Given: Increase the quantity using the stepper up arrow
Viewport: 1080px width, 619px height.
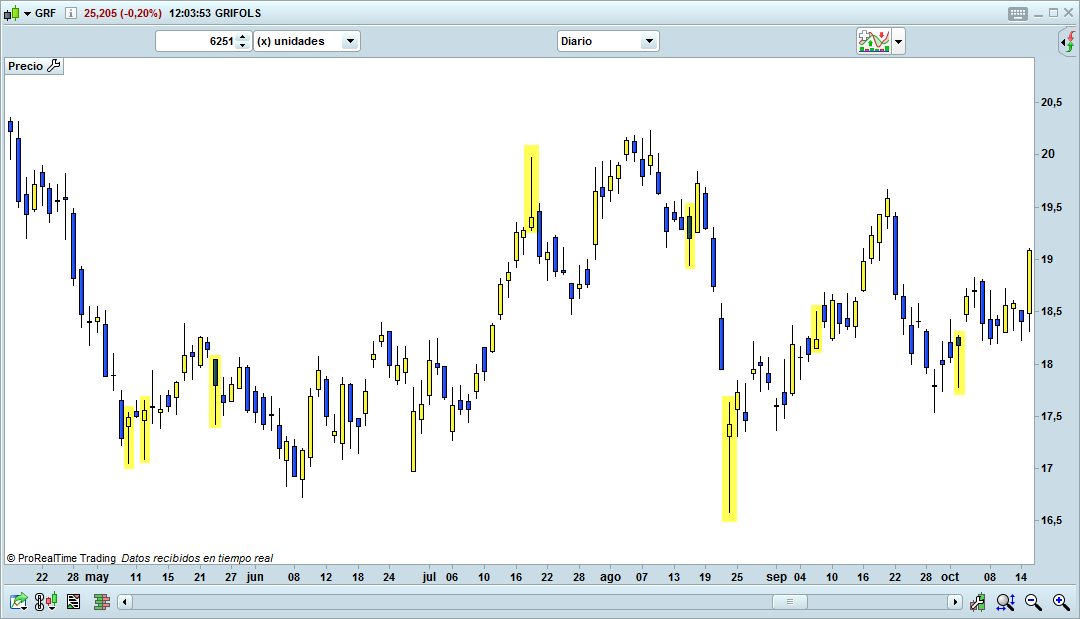Looking at the screenshot, I should [243, 36].
